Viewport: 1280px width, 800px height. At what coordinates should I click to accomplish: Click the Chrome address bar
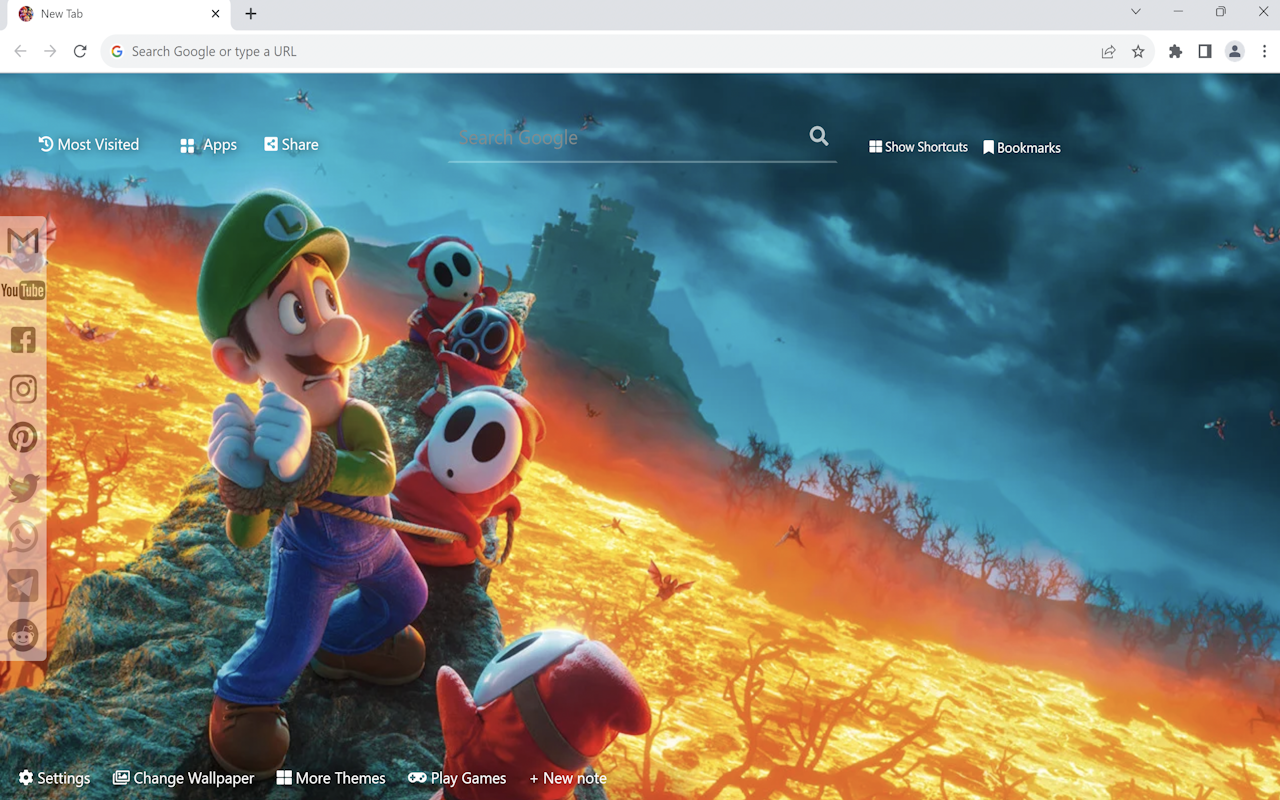(600, 51)
